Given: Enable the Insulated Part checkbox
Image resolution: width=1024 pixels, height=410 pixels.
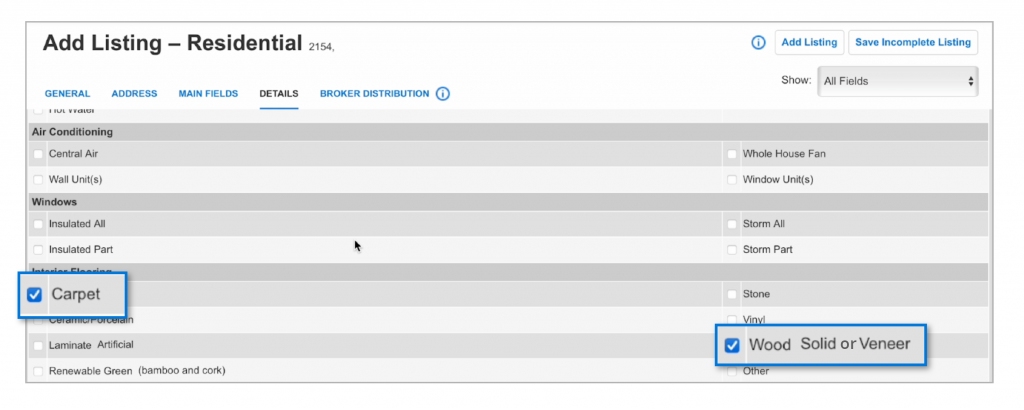Looking at the screenshot, I should (x=38, y=249).
